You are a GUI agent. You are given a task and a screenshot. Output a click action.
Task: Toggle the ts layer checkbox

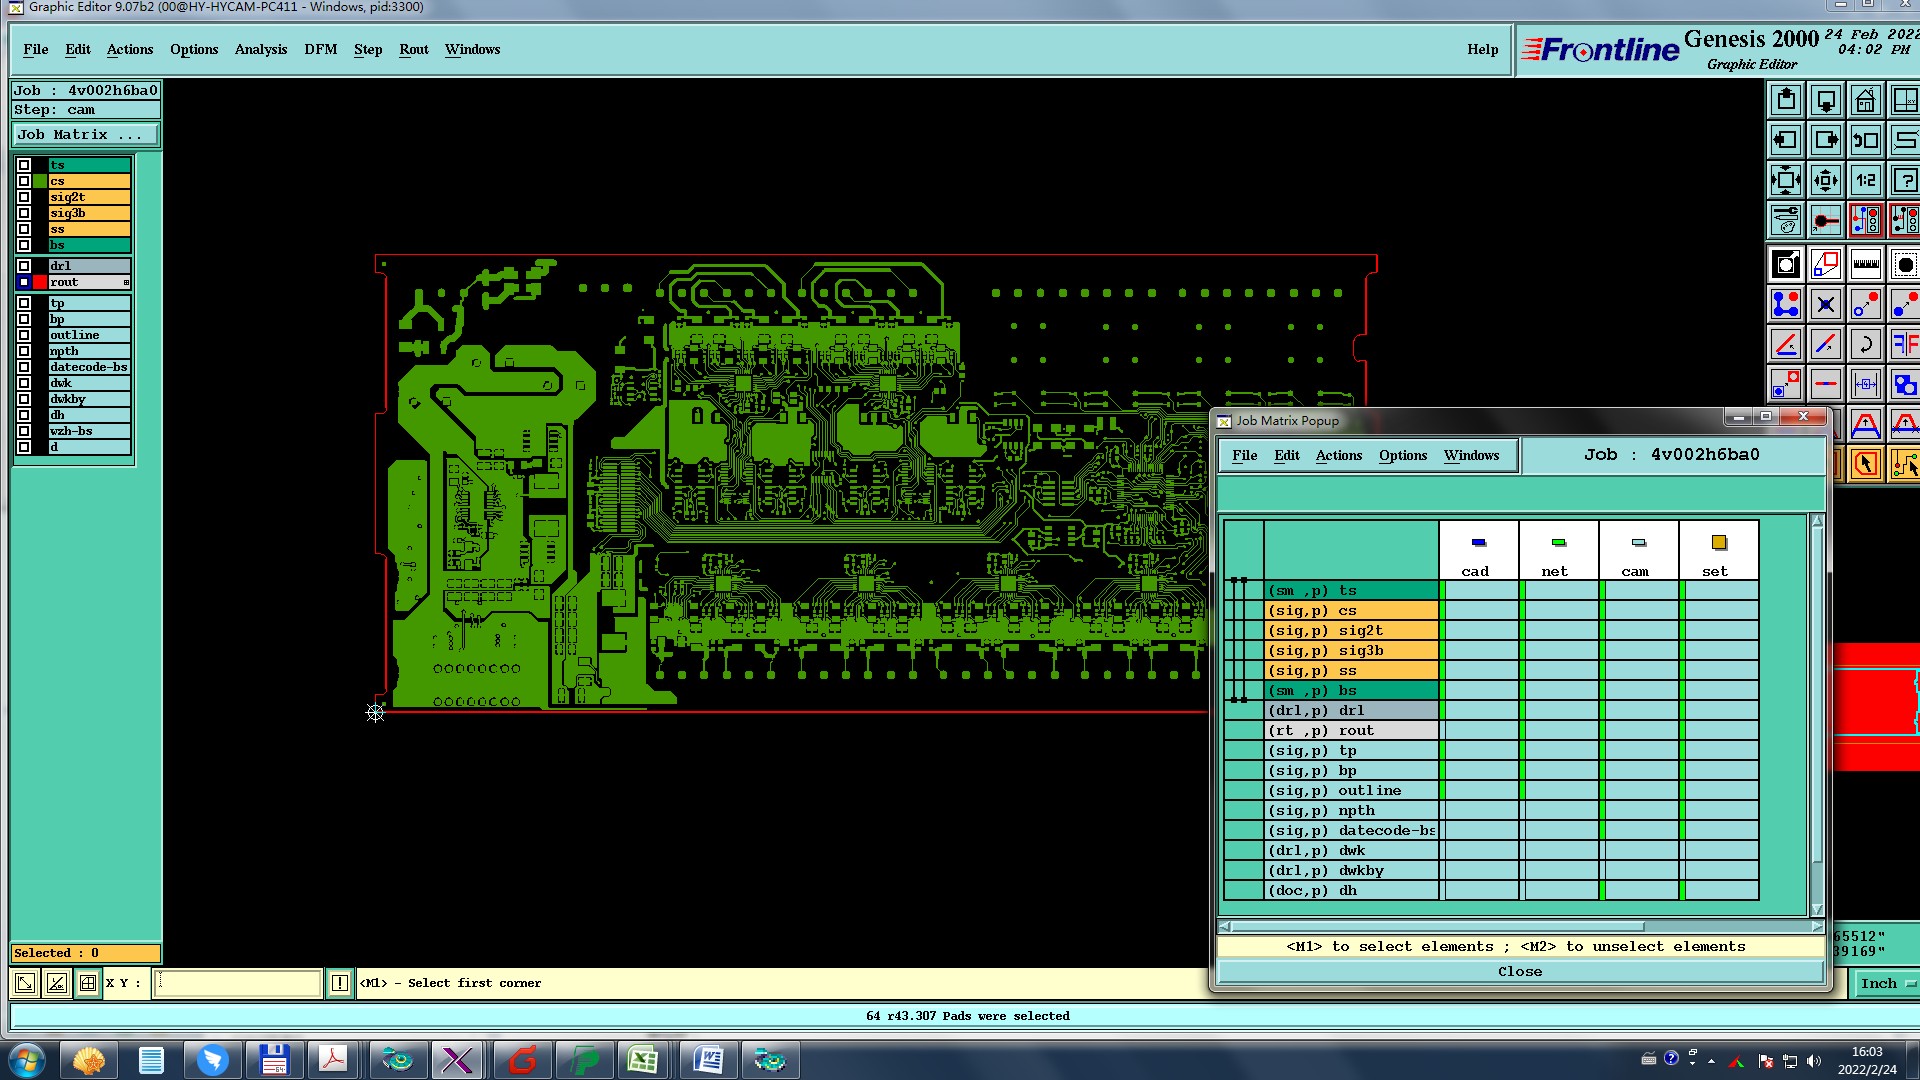pyautogui.click(x=24, y=165)
